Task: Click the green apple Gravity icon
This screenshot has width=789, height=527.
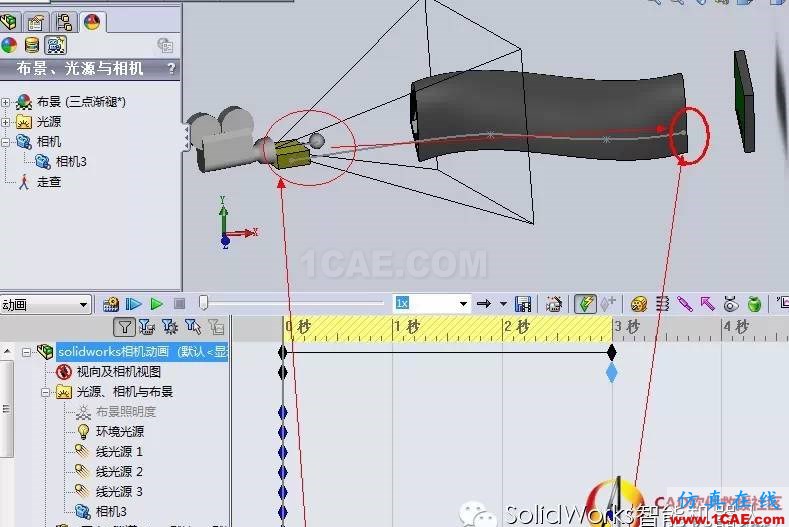Action: [x=754, y=304]
